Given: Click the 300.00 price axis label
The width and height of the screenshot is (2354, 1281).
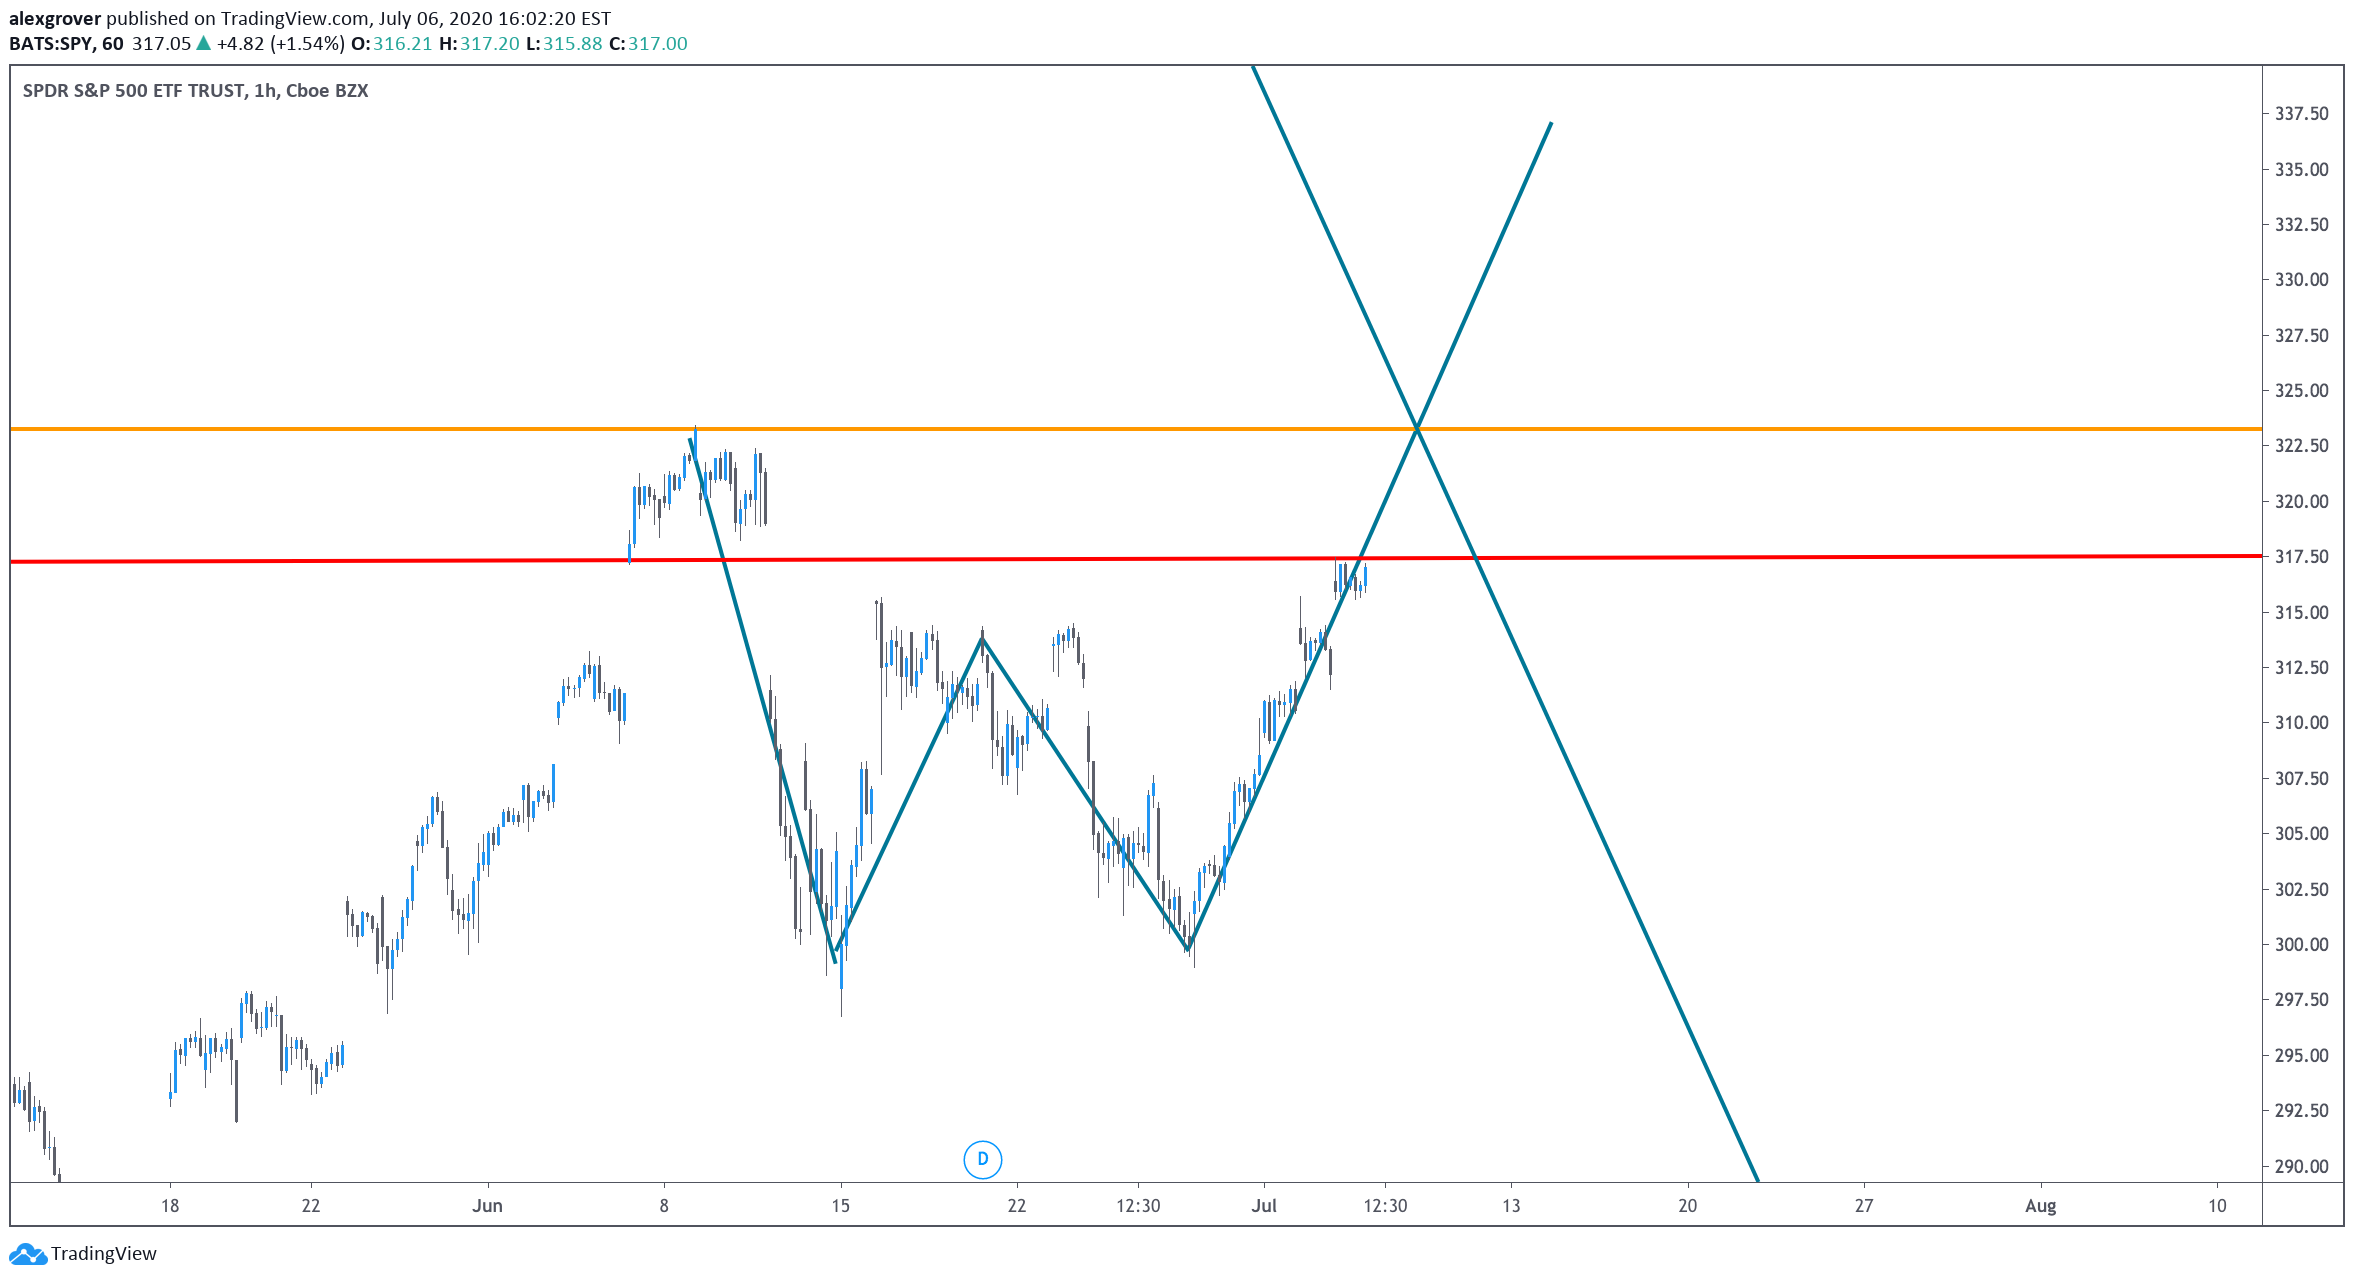Looking at the screenshot, I should click(x=2301, y=944).
